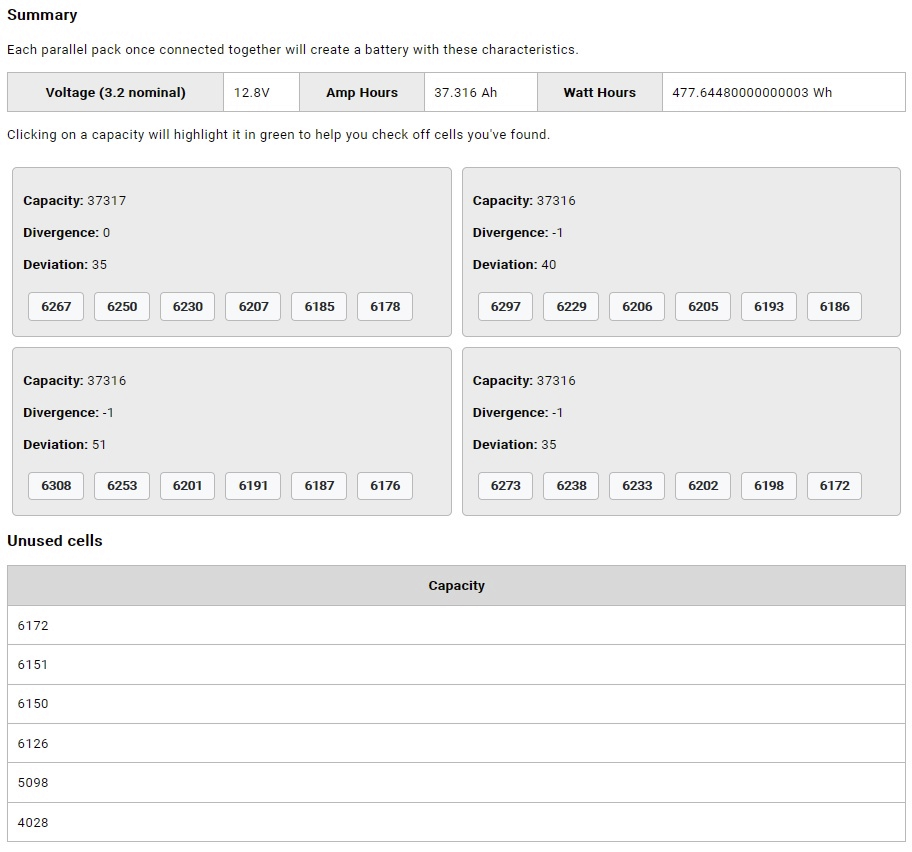This screenshot has width=912, height=852.
Task: Click the 6205 capacity button
Action: point(703,307)
